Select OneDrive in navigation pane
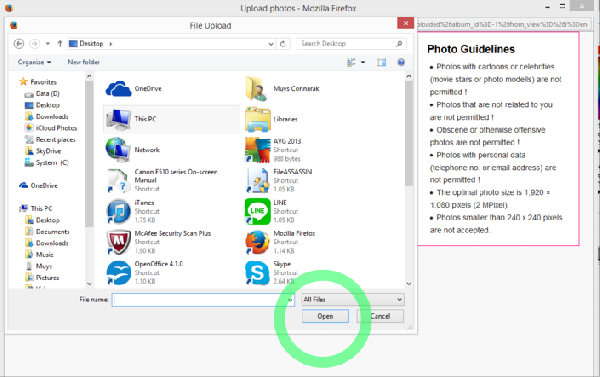This screenshot has width=600, height=377. pyautogui.click(x=38, y=186)
